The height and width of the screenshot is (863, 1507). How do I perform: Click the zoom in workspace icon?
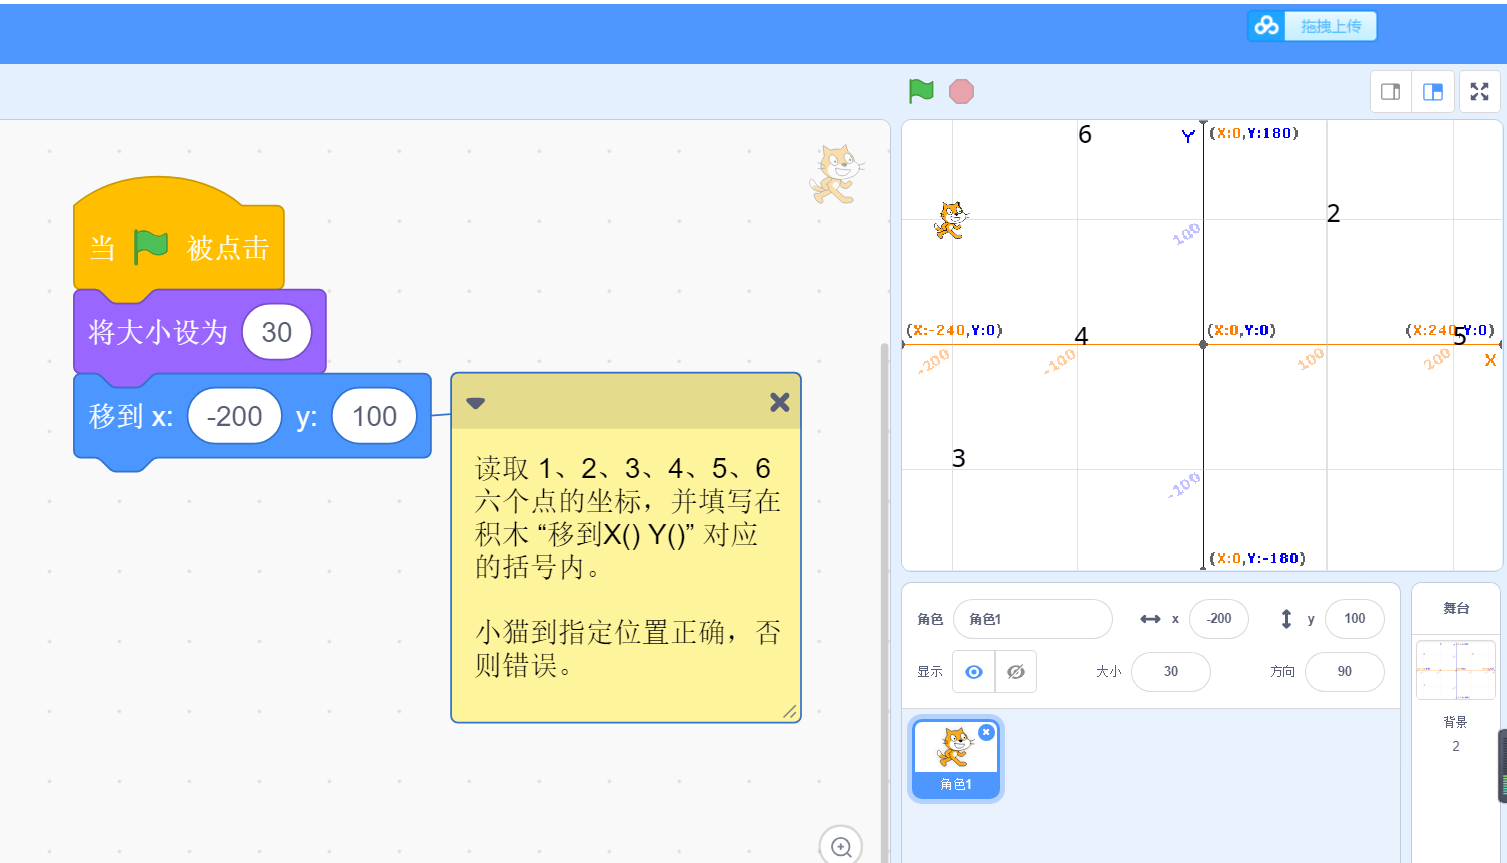pos(841,847)
